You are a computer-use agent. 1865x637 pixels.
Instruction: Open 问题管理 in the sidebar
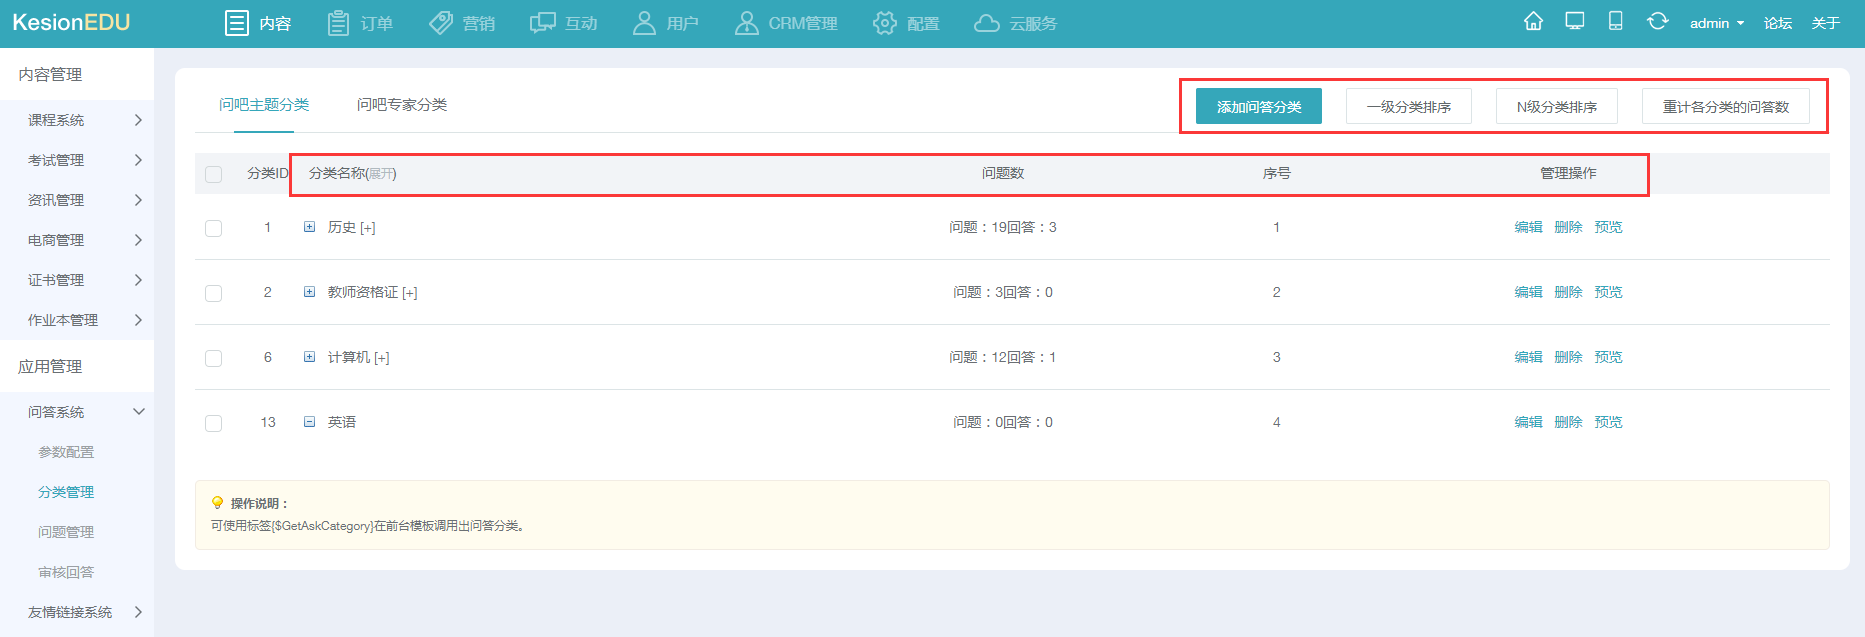tap(66, 532)
